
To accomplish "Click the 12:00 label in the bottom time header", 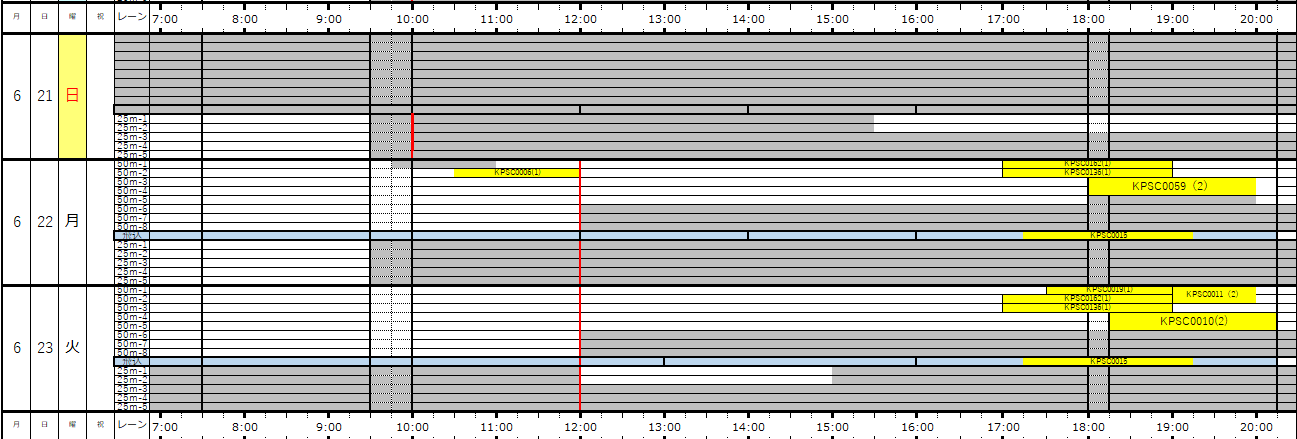I will 581,426.
